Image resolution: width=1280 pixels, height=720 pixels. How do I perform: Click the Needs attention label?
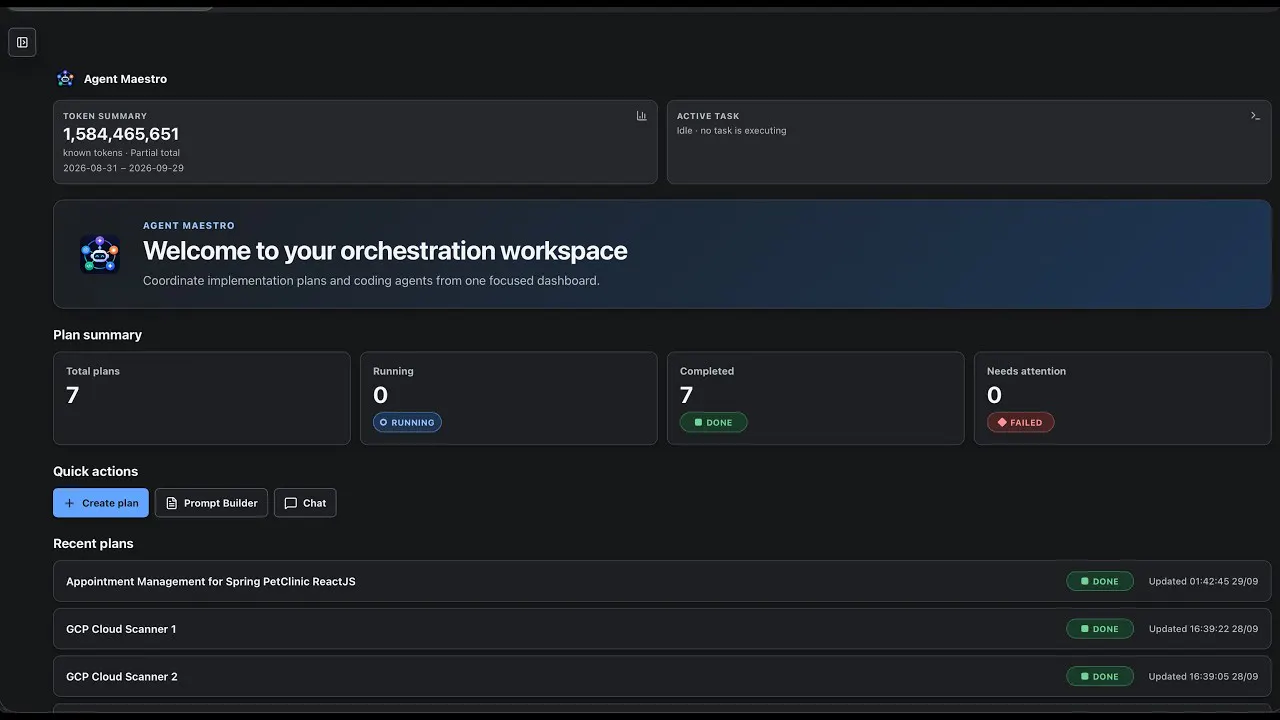pos(1026,371)
